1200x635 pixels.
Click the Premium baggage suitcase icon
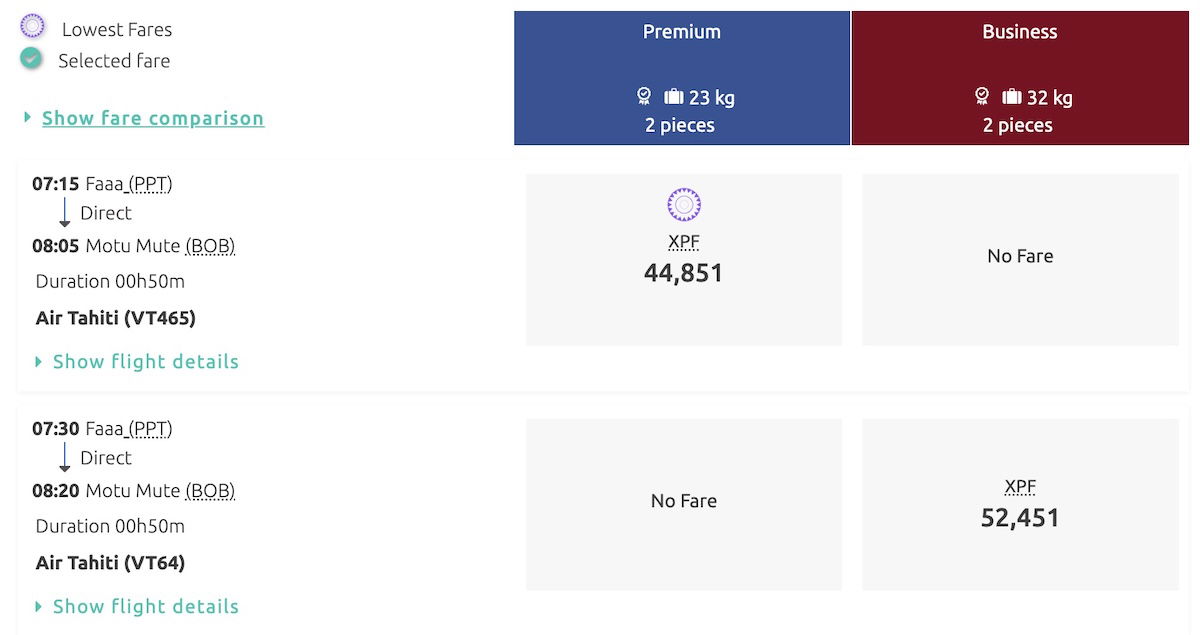(674, 97)
